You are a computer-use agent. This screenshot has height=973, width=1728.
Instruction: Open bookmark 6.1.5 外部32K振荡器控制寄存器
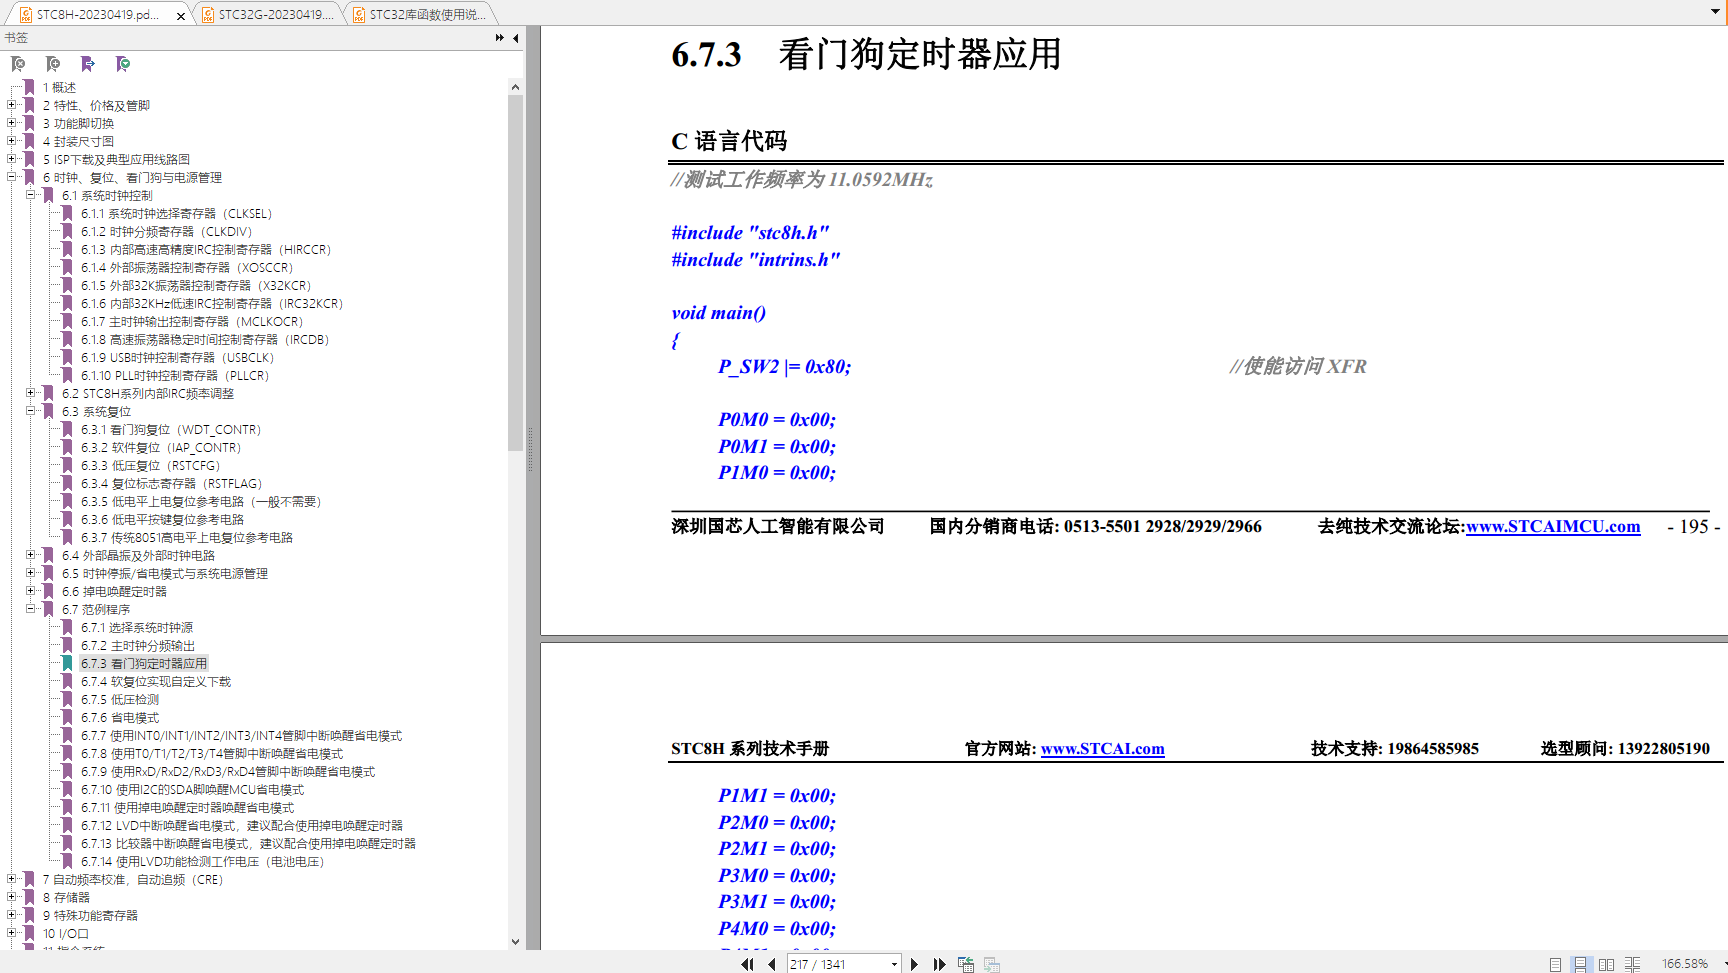click(x=196, y=285)
